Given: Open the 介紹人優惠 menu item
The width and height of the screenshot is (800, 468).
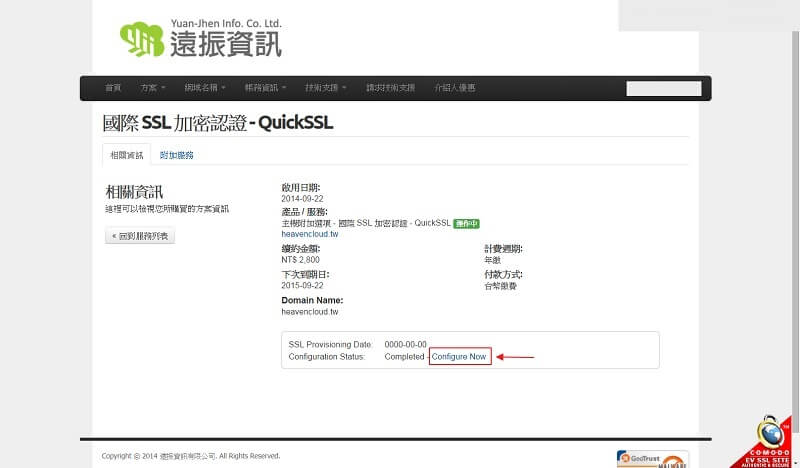Looking at the screenshot, I should click(x=455, y=88).
